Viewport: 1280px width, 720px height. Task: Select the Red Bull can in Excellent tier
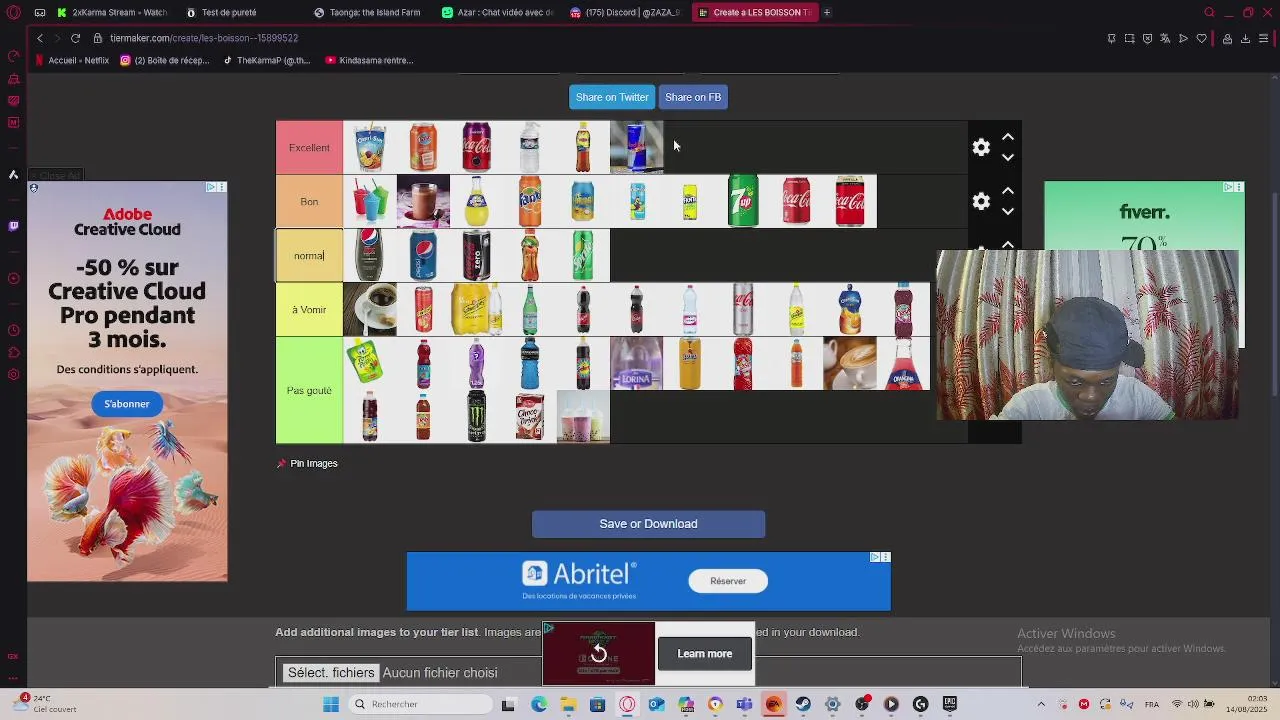tap(636, 147)
